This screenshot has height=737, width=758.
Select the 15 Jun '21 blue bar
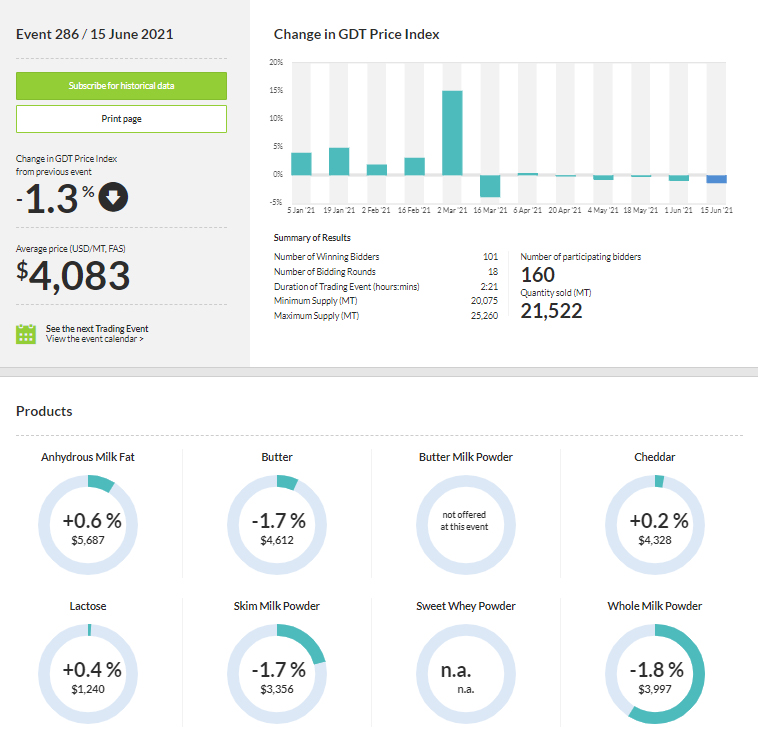point(716,179)
